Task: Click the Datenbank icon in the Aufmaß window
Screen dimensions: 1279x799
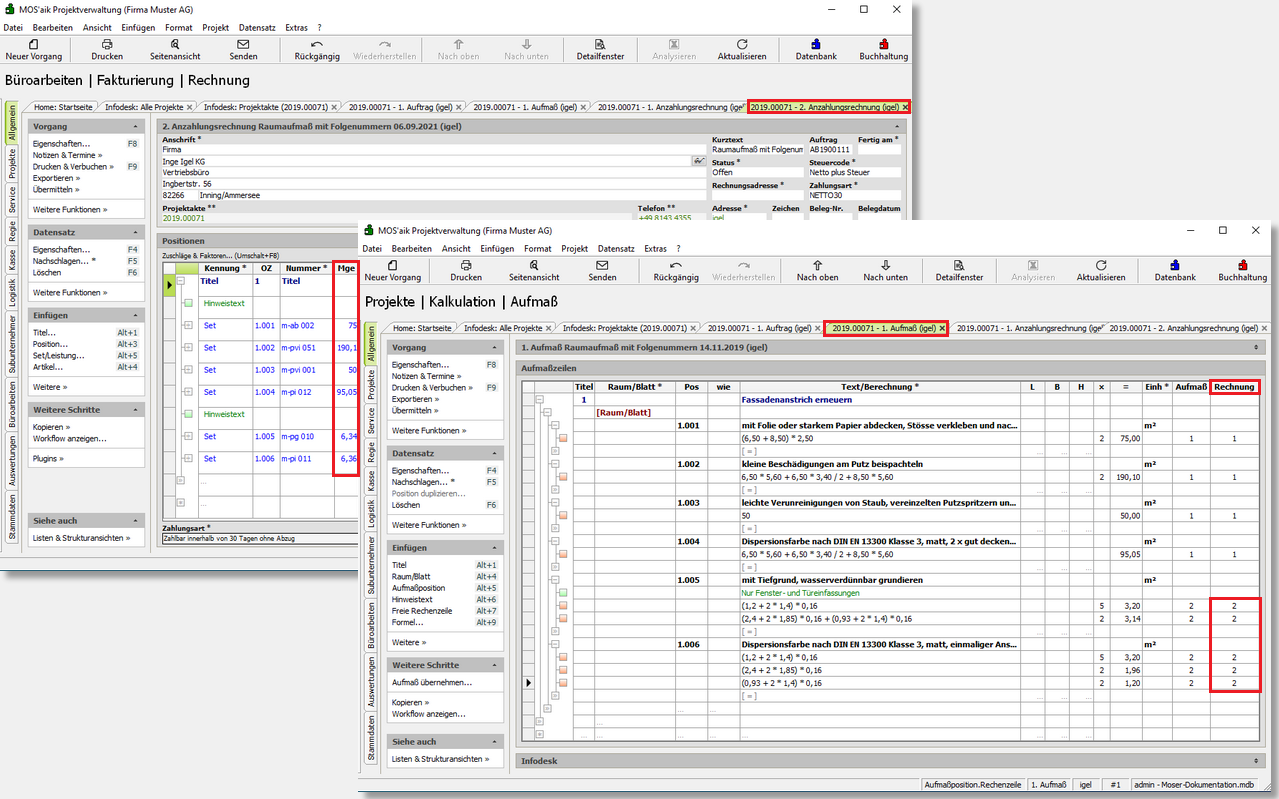Action: point(1174,265)
